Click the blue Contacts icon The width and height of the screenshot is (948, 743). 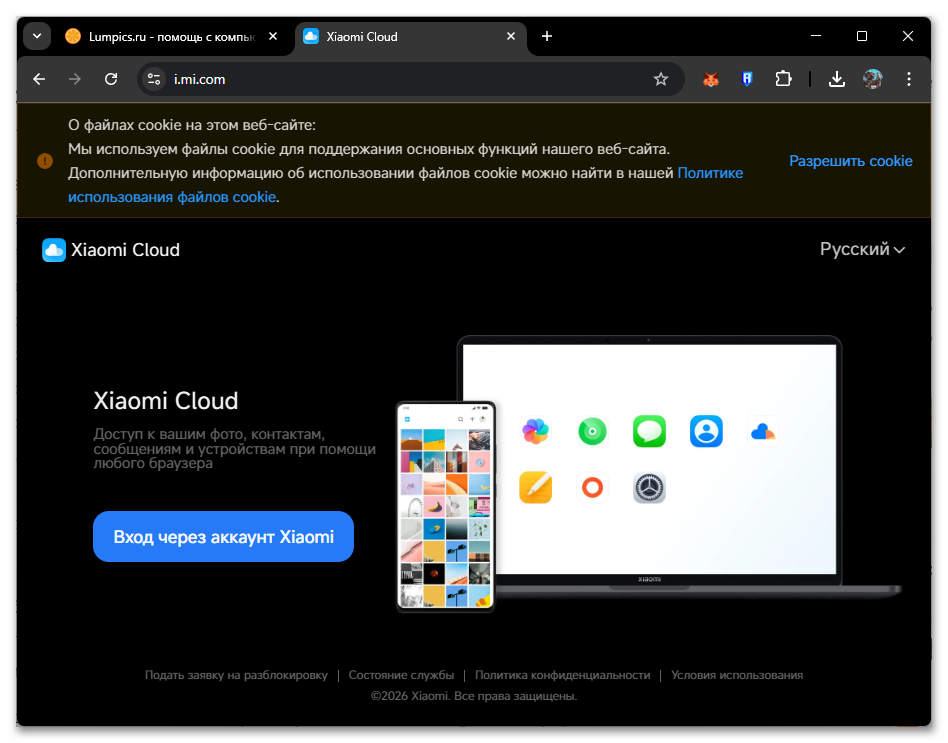706,431
